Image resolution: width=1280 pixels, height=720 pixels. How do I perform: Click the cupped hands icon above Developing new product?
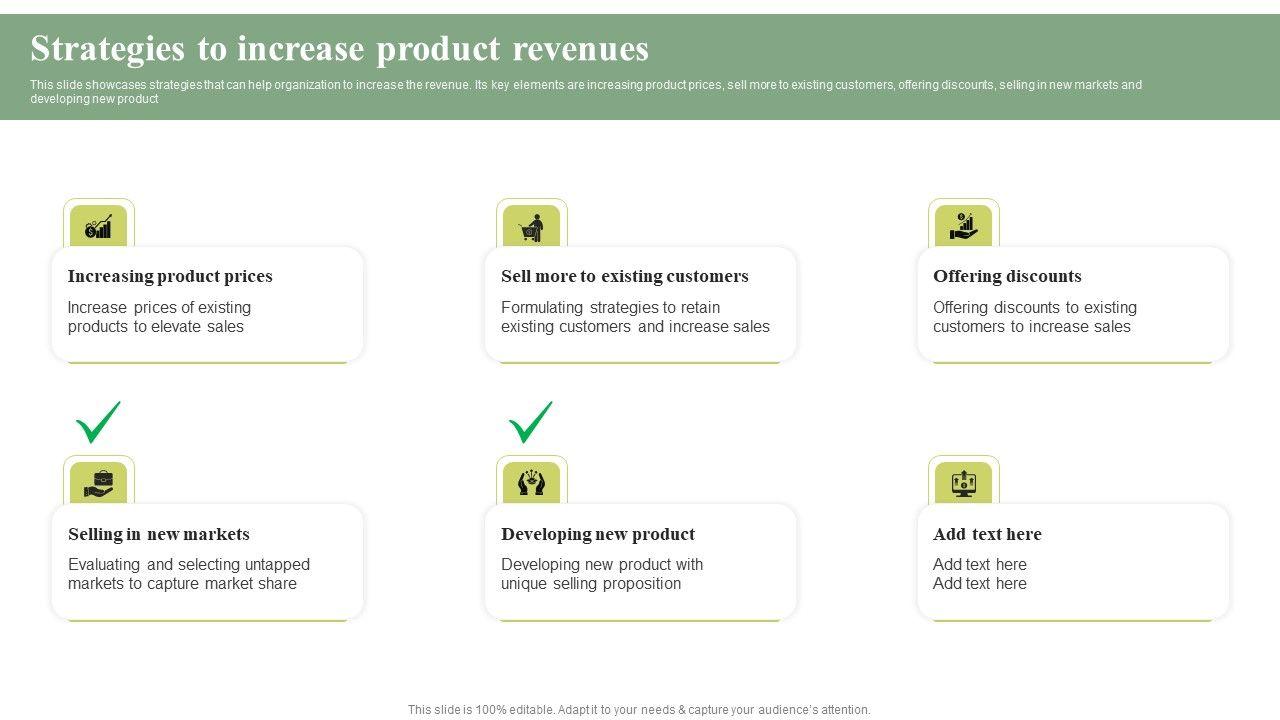pos(531,484)
